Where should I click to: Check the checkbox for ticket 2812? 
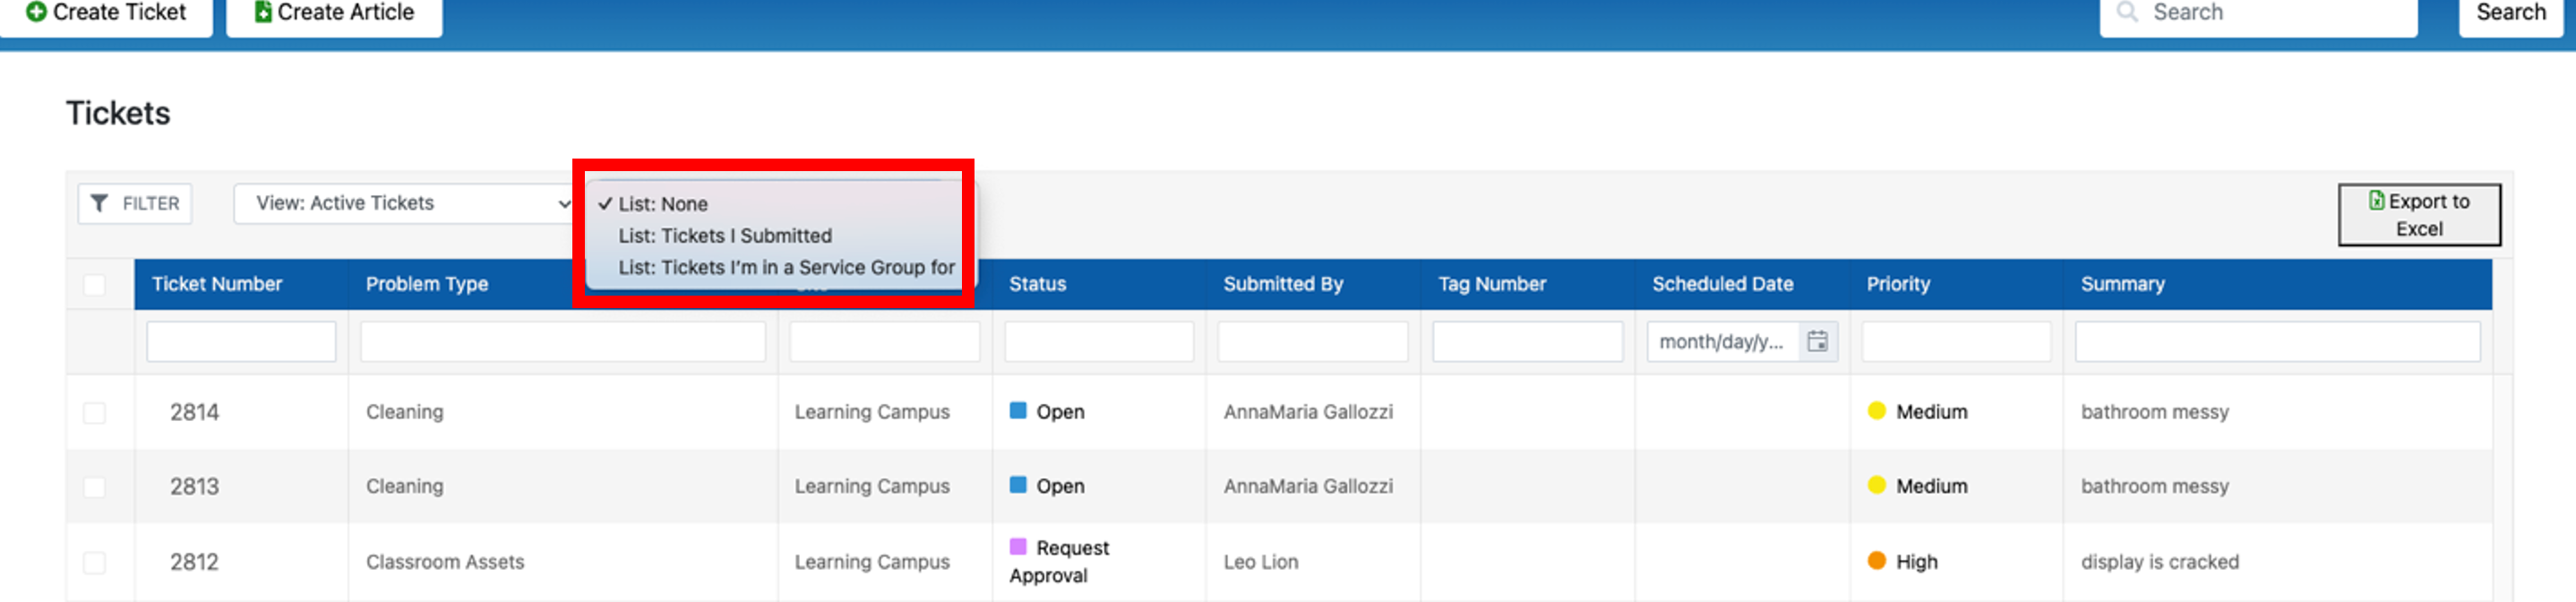pyautogui.click(x=94, y=562)
